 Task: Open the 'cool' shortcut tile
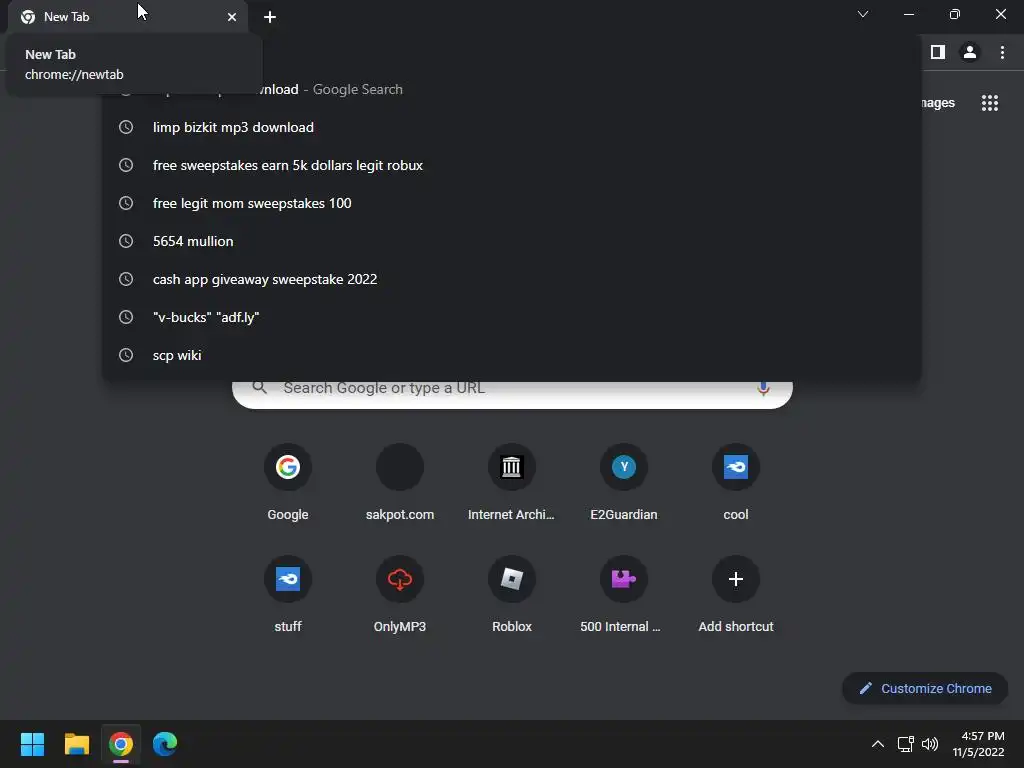click(736, 483)
